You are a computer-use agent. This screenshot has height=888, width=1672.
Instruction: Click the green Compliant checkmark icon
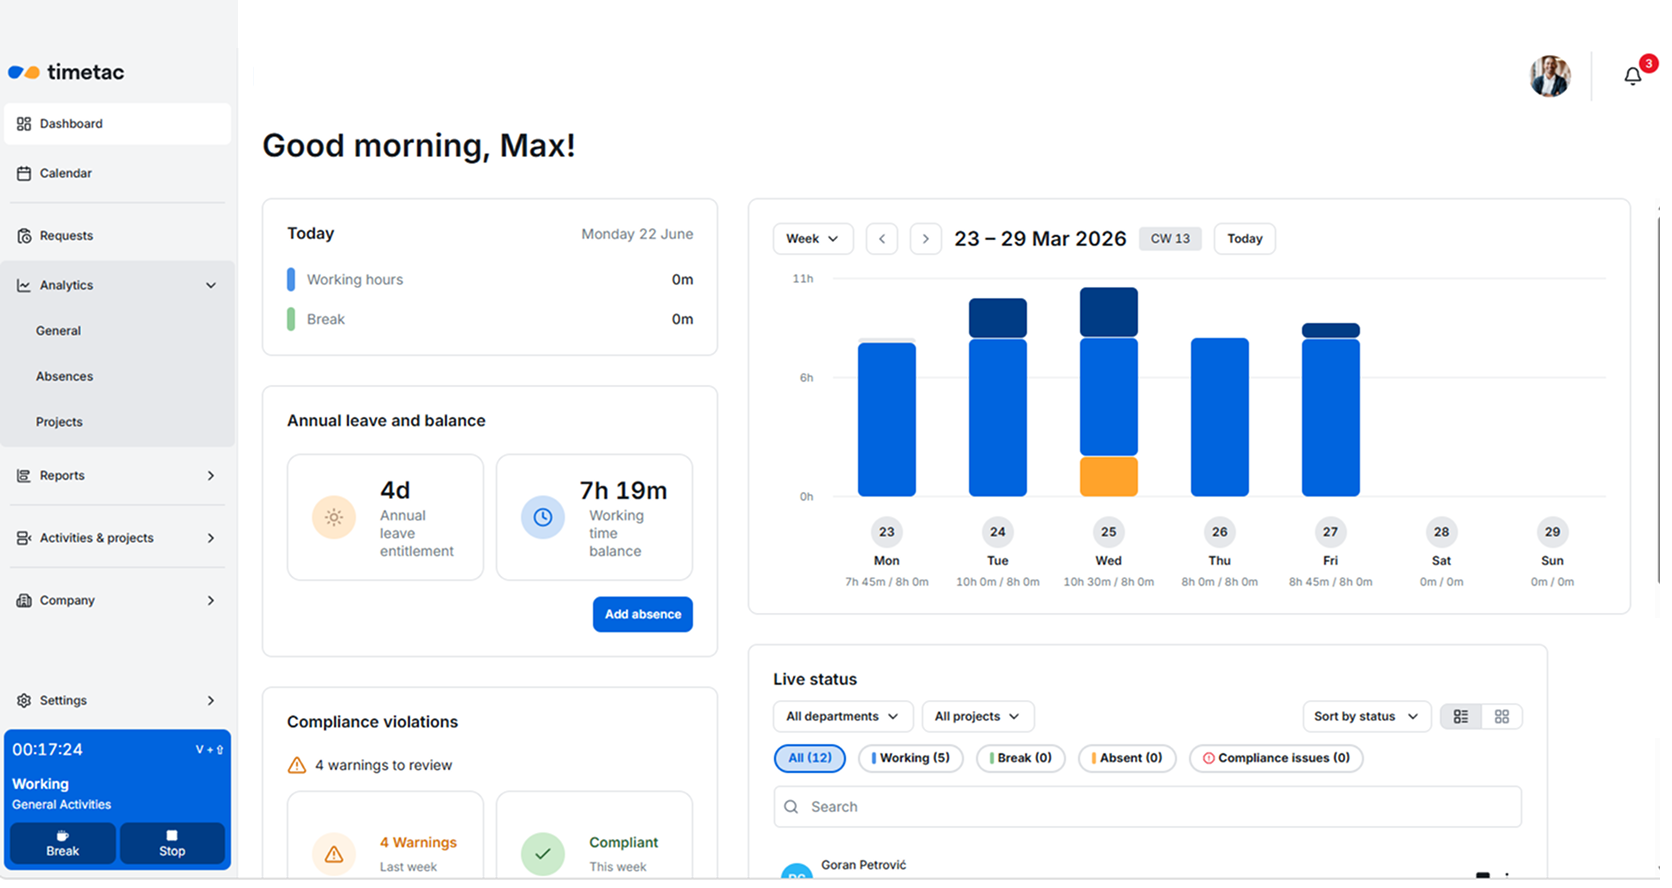coord(543,854)
